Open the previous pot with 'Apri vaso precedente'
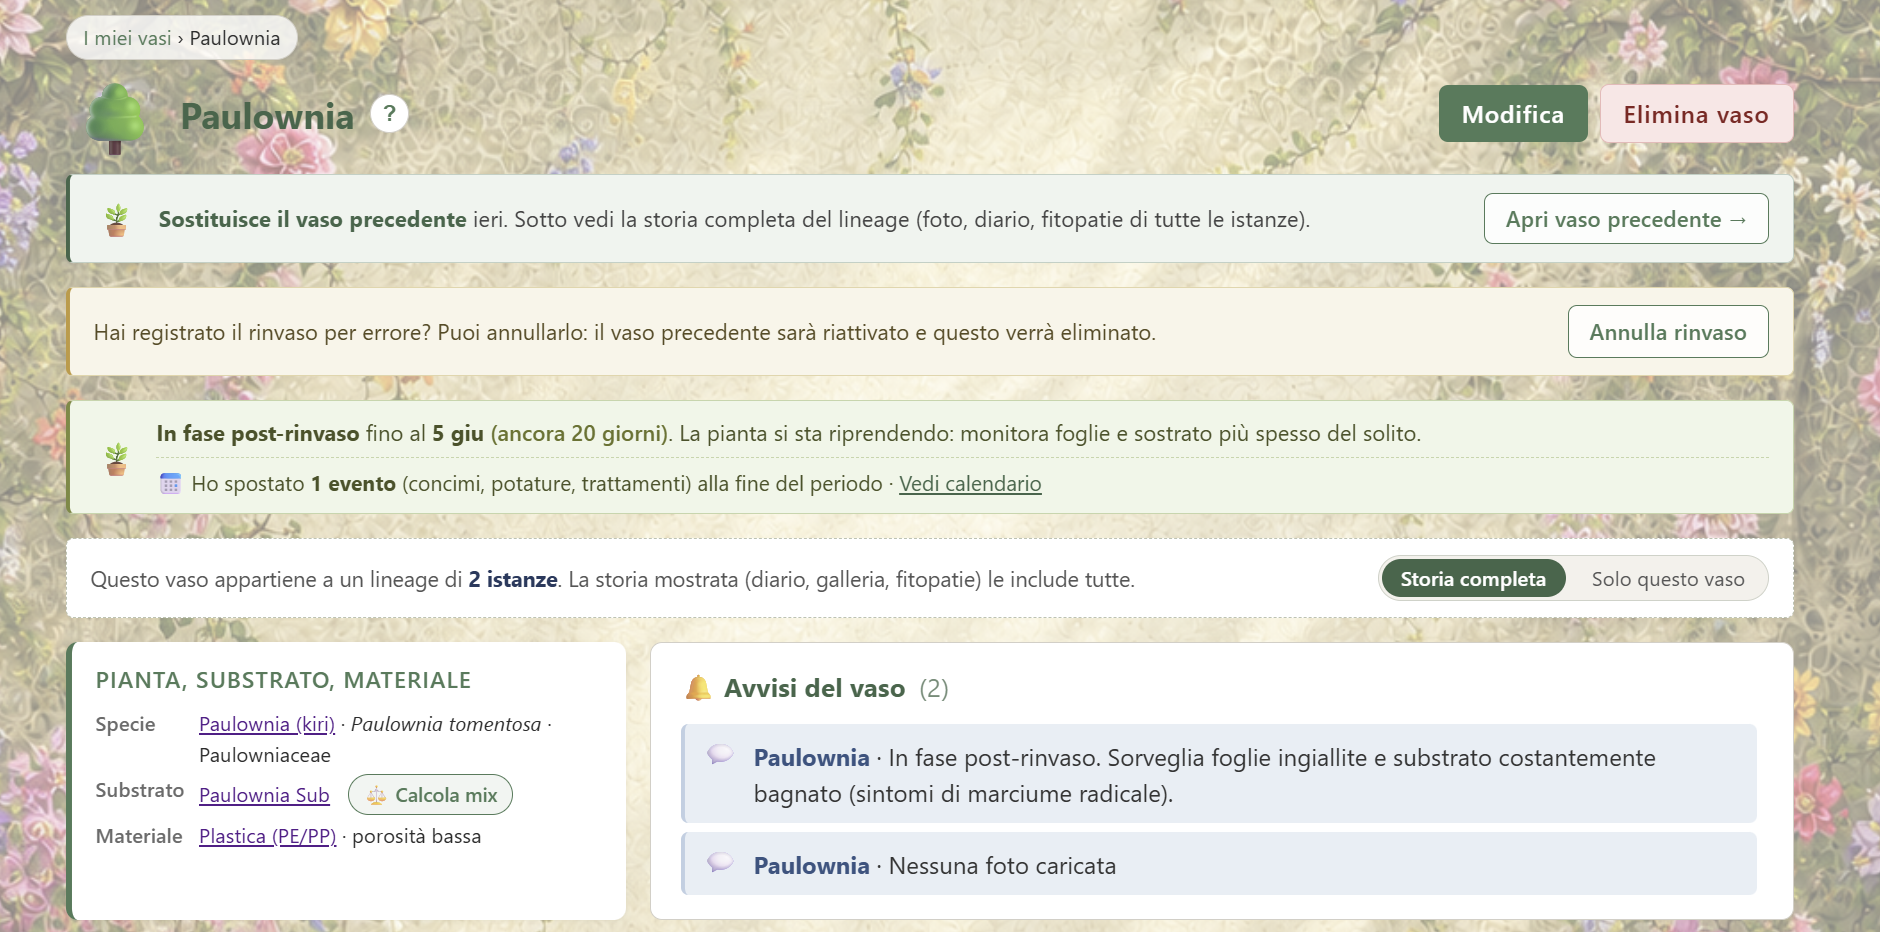 [x=1626, y=219]
